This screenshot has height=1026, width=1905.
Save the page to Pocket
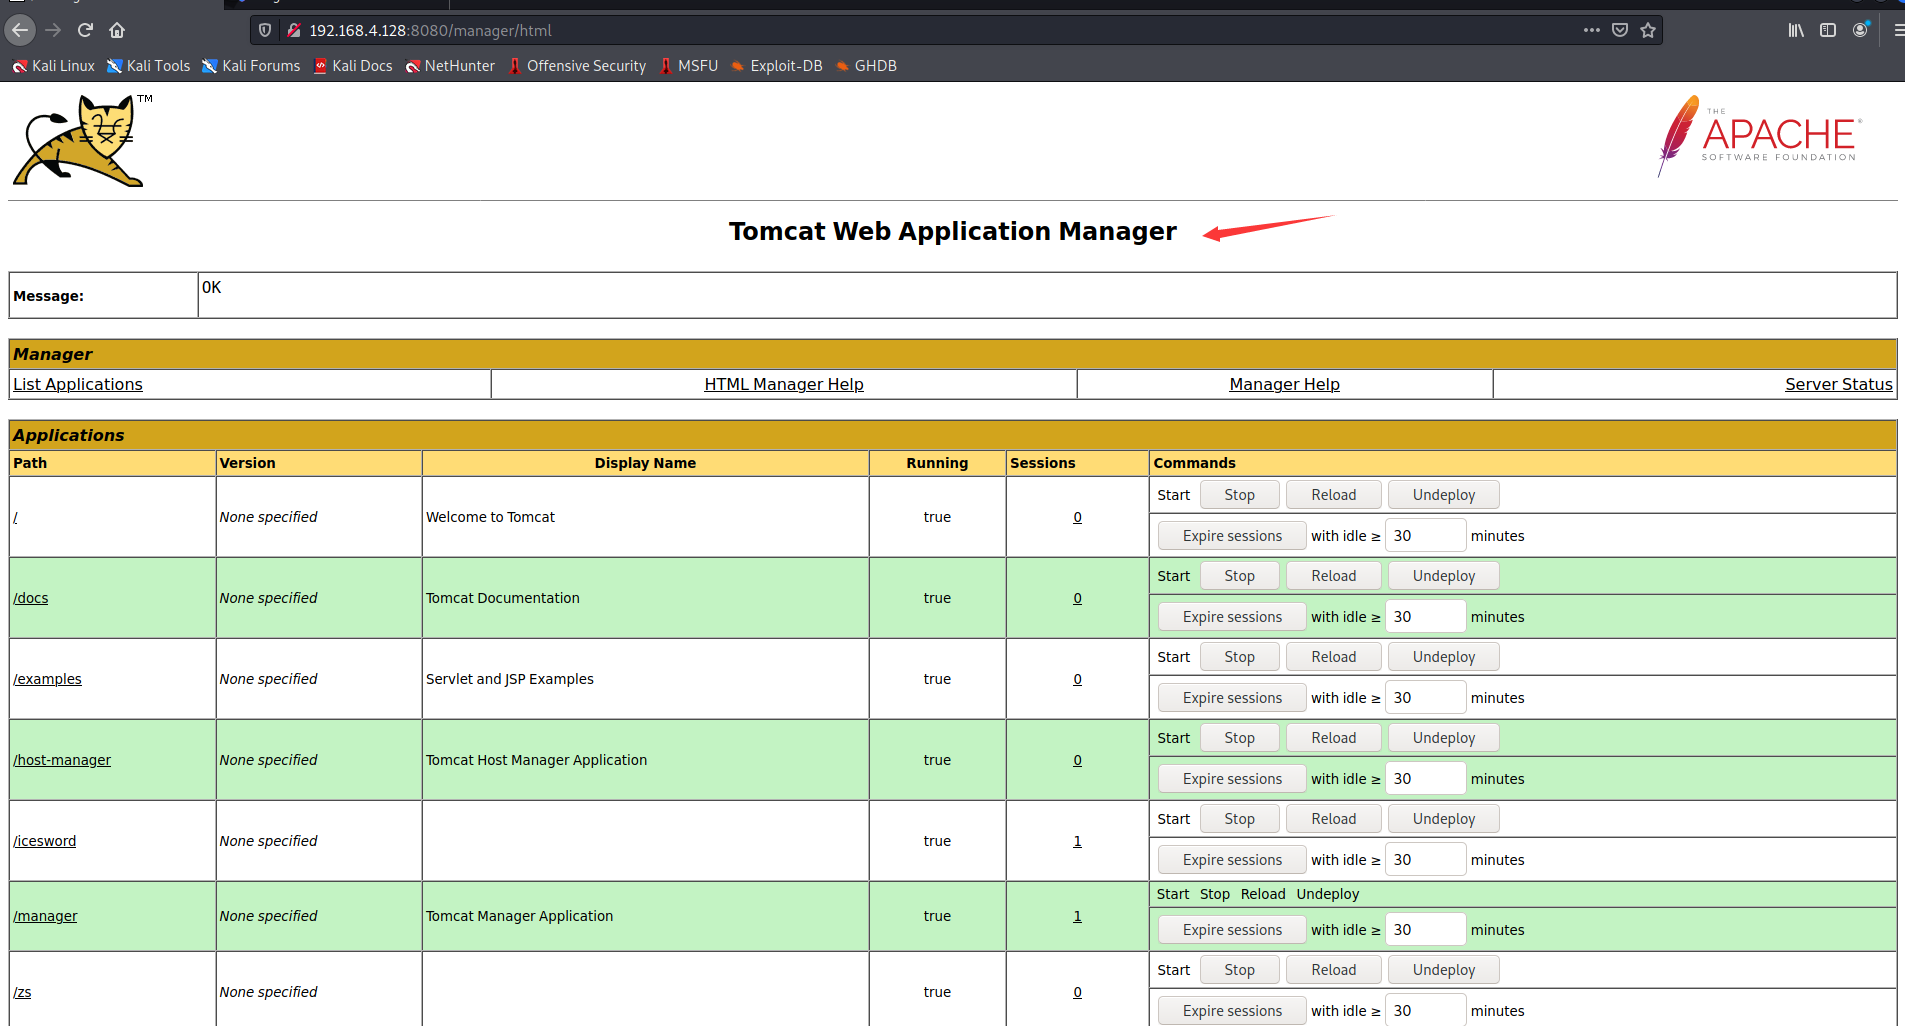[x=1620, y=30]
